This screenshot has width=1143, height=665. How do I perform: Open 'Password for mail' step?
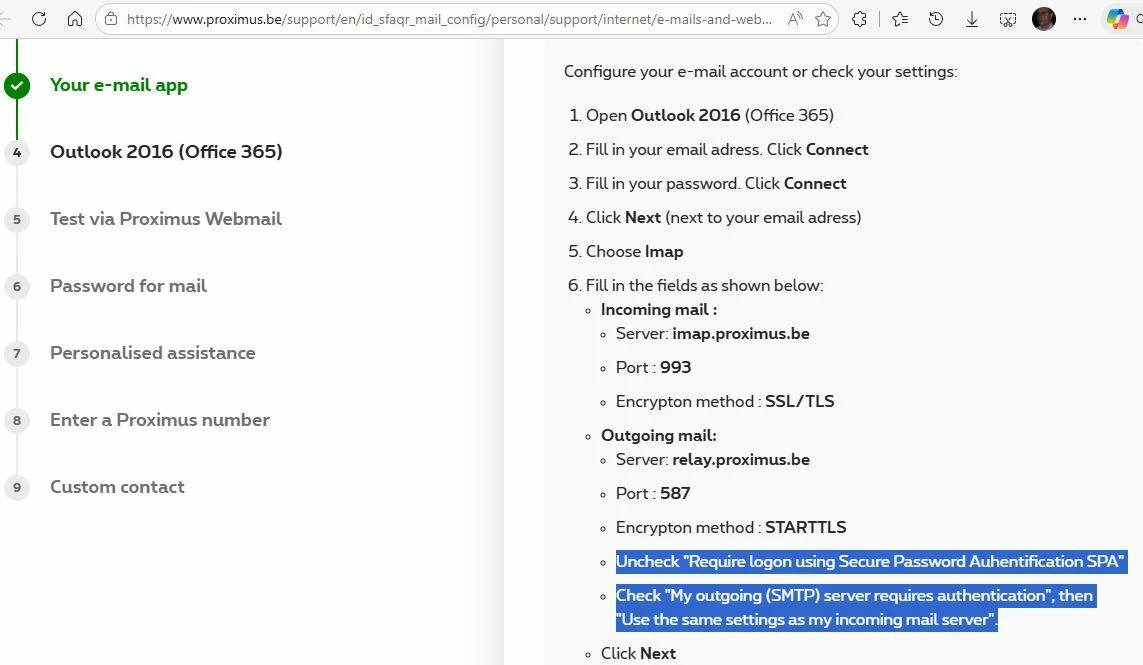point(128,286)
